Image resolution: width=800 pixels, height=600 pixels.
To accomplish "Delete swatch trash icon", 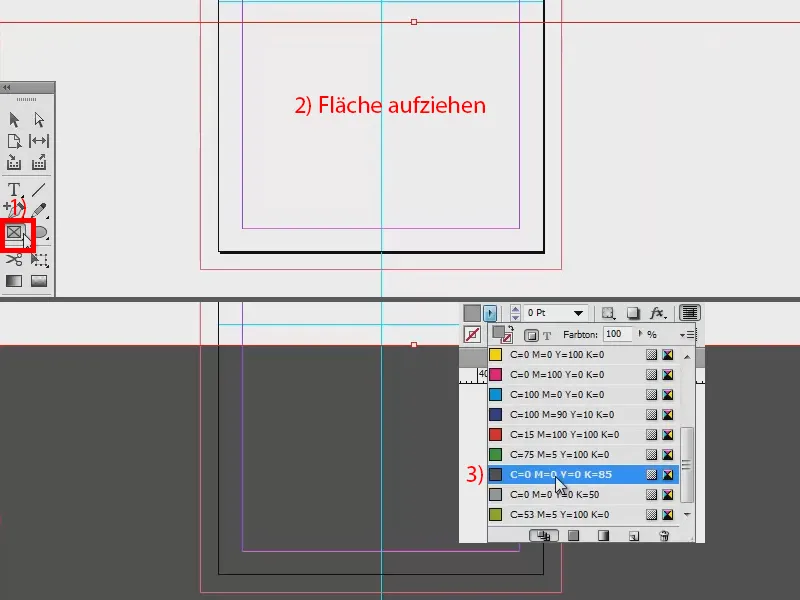I will 664,535.
